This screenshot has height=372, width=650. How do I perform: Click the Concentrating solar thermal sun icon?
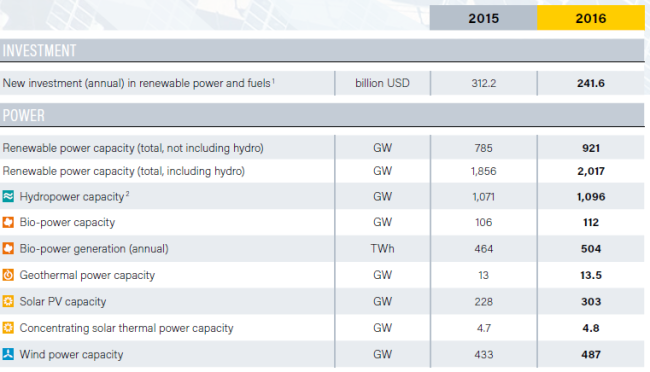point(8,328)
